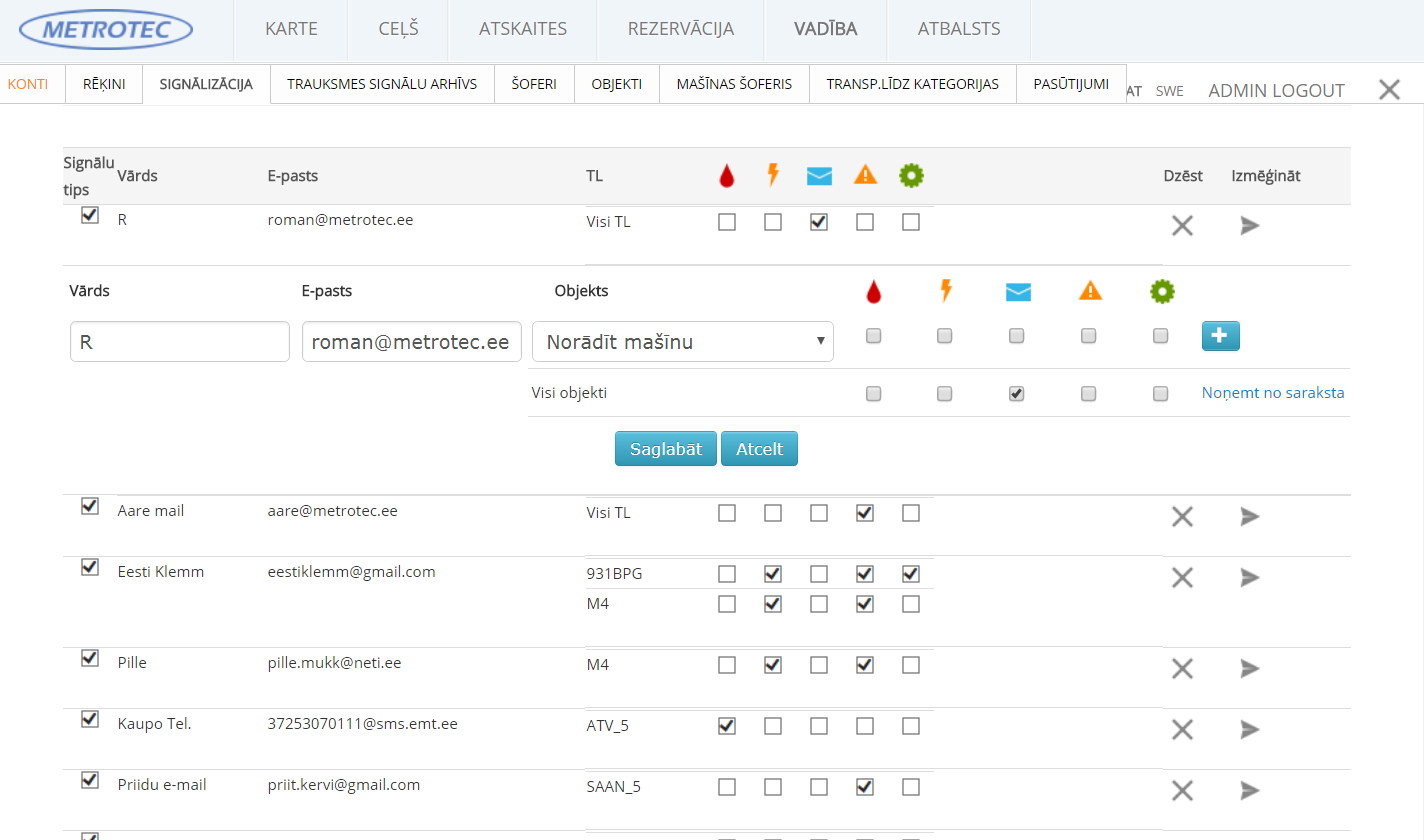This screenshot has height=840, width=1424.
Task: Click the METROTEC logo
Action: 105,30
